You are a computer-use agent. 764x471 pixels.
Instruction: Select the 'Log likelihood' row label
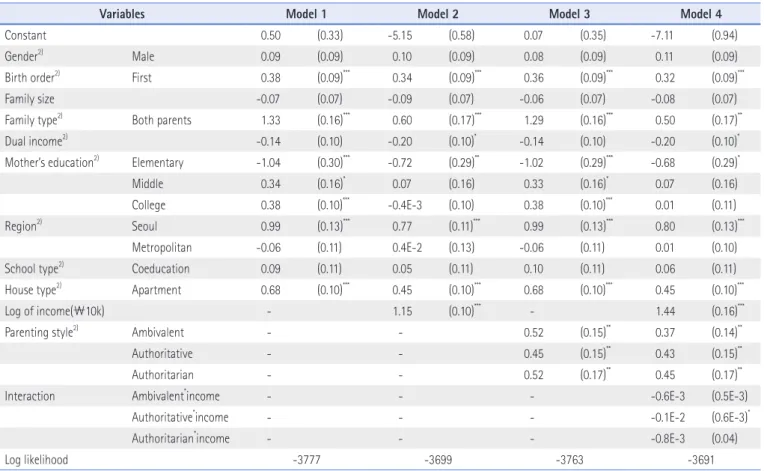[36, 460]
